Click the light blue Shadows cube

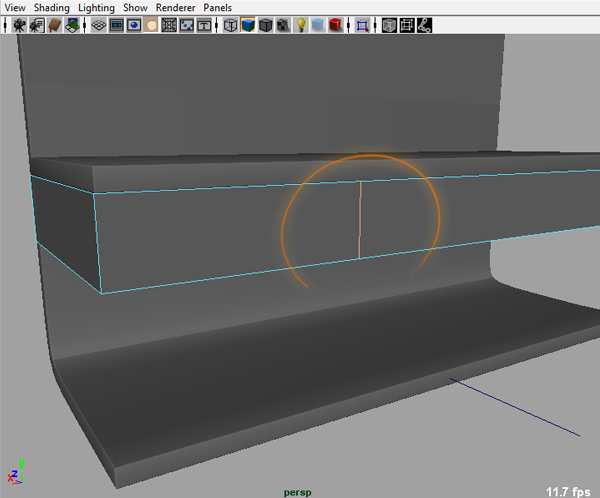318,25
